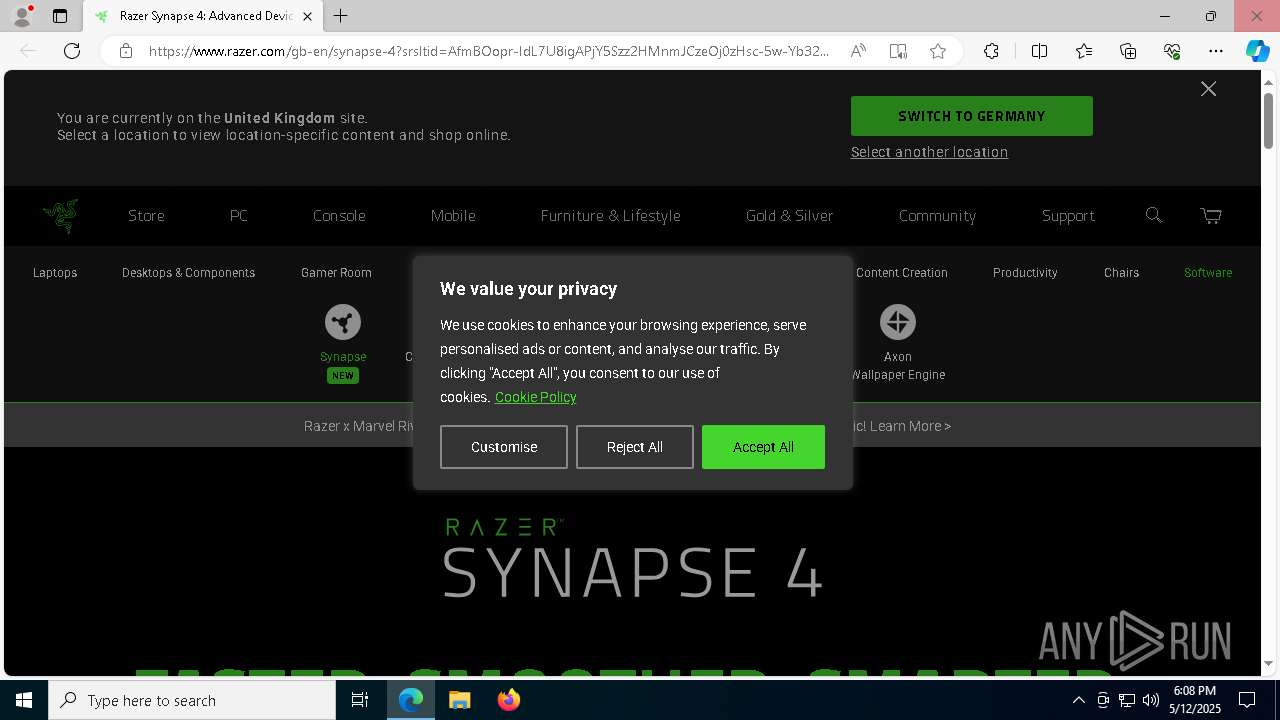Select the Software category
The height and width of the screenshot is (720, 1280).
1208,273
